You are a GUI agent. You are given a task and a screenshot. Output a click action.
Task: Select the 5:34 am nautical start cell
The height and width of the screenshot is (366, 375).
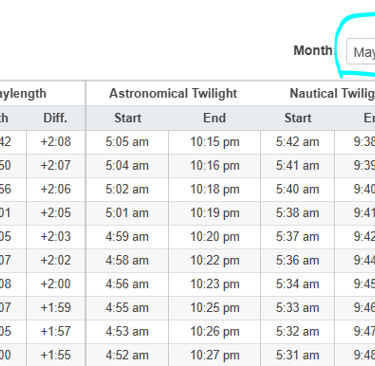click(x=297, y=284)
